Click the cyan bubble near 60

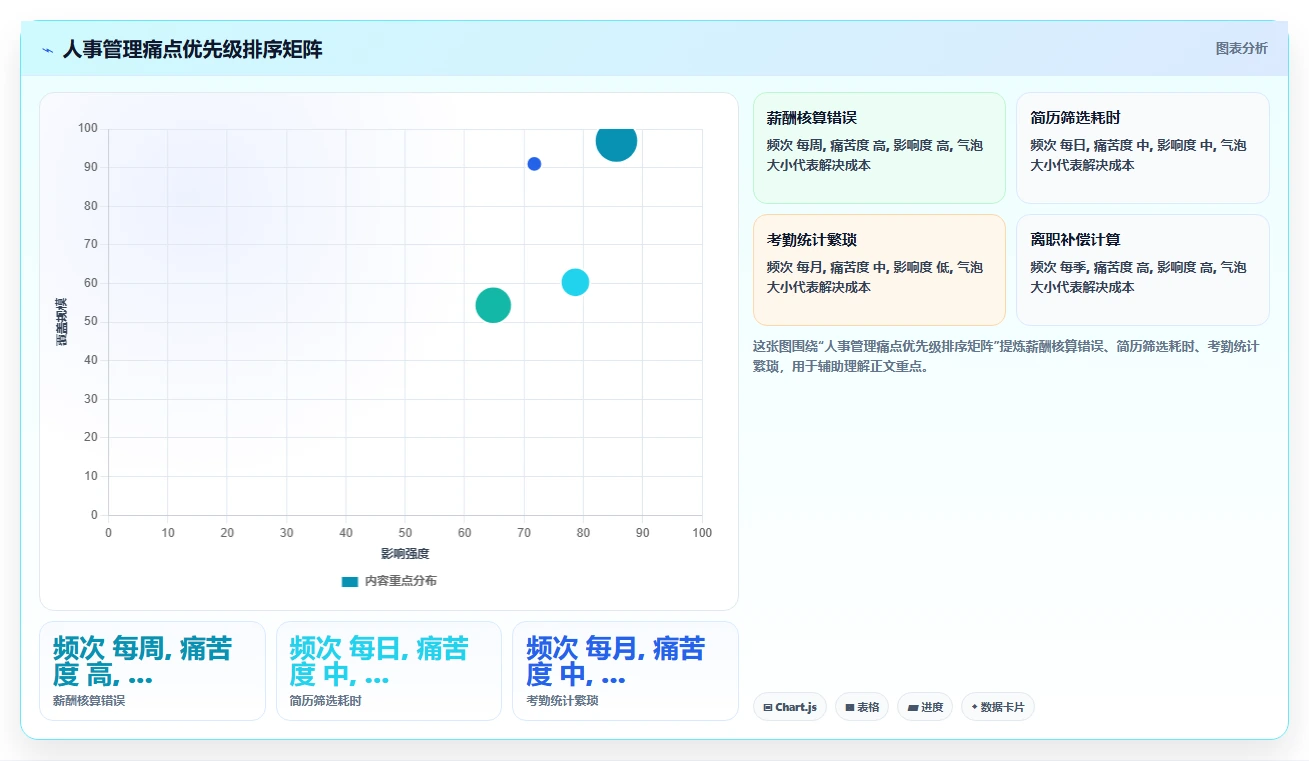point(575,282)
